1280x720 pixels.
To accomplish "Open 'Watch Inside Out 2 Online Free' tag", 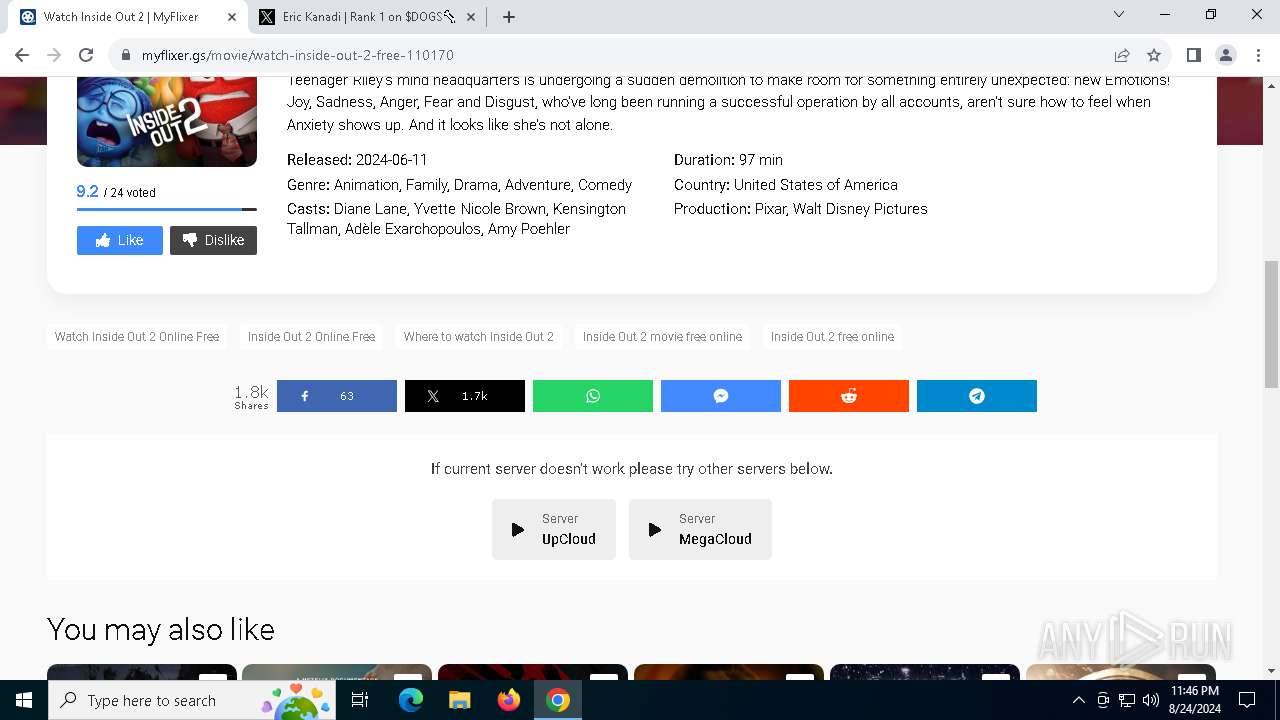I will click(137, 337).
